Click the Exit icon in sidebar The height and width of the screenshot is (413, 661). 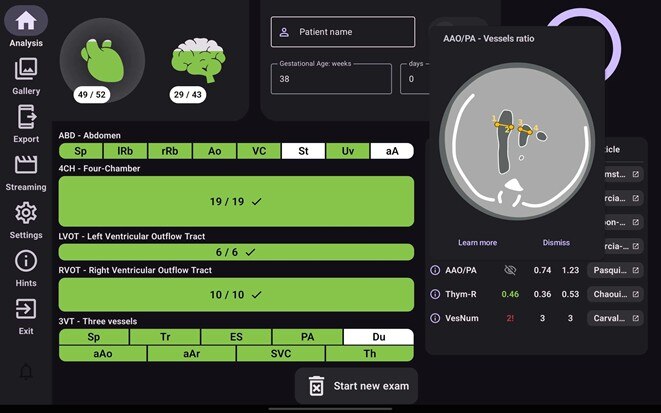pos(26,314)
